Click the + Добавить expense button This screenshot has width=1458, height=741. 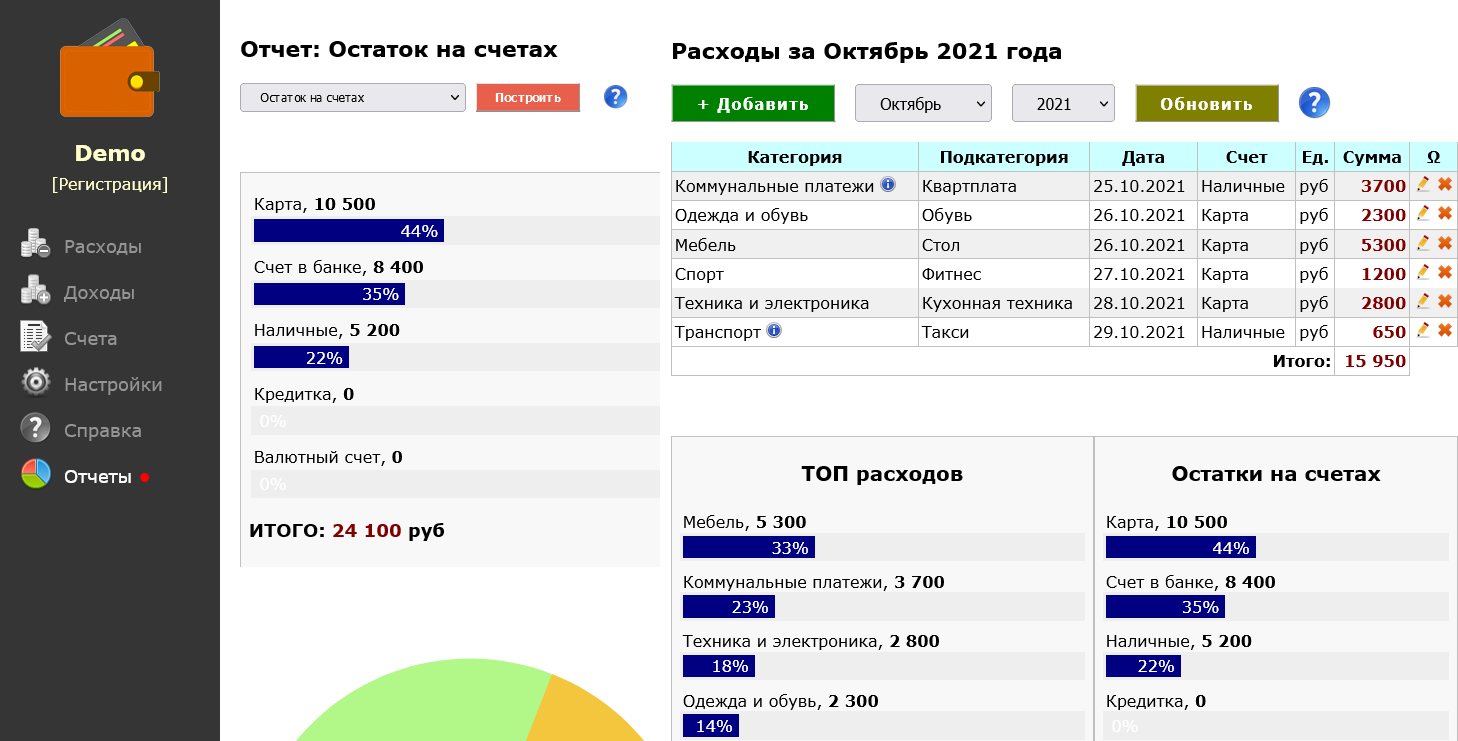coord(753,104)
